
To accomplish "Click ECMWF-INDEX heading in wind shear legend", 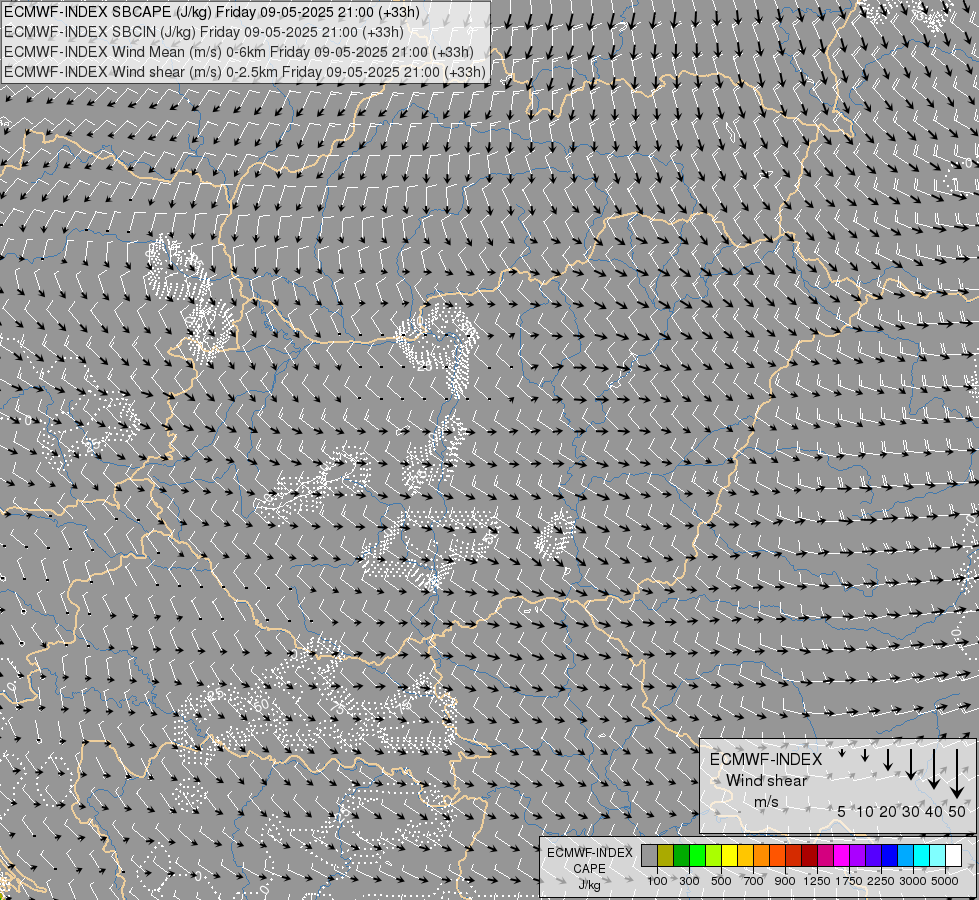I will (x=766, y=759).
